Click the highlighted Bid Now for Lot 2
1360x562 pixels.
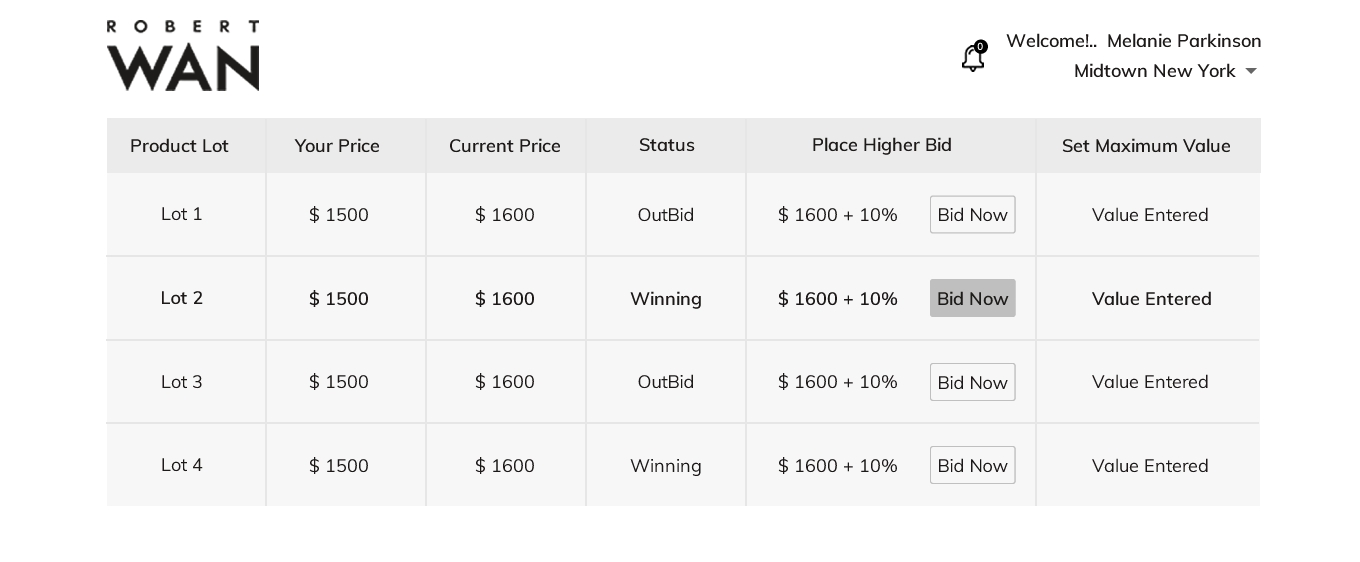point(972,298)
